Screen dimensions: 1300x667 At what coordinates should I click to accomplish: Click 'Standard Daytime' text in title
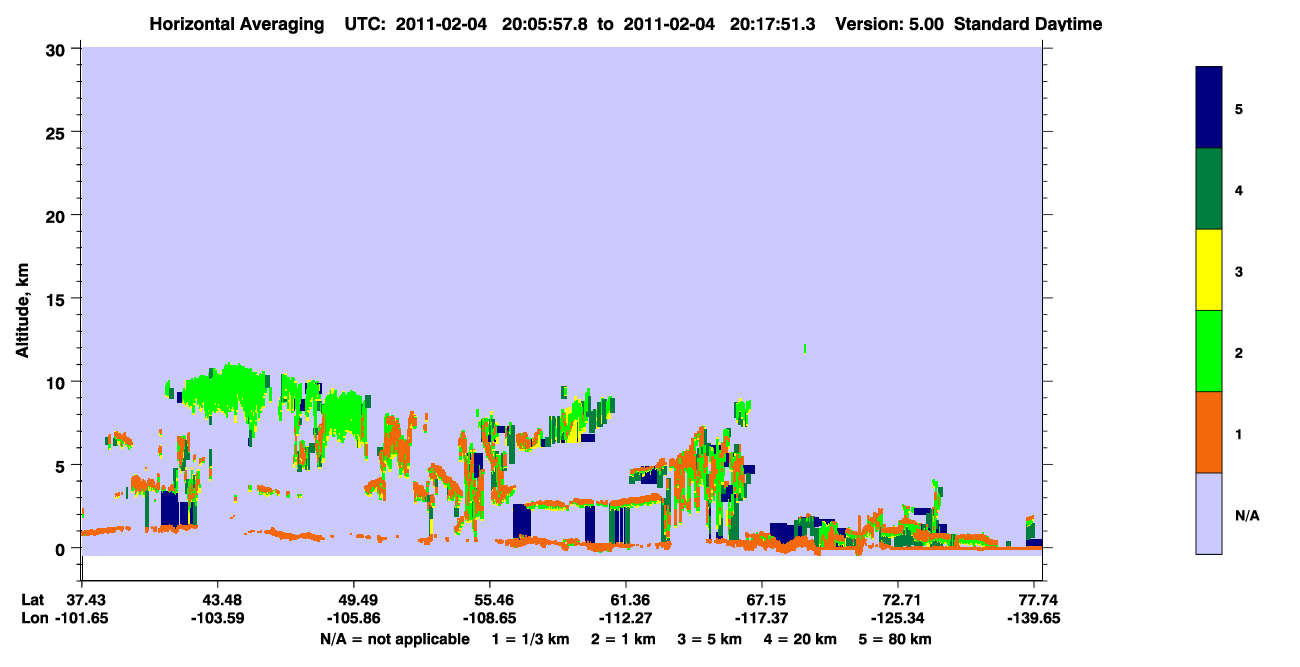(x=1028, y=24)
